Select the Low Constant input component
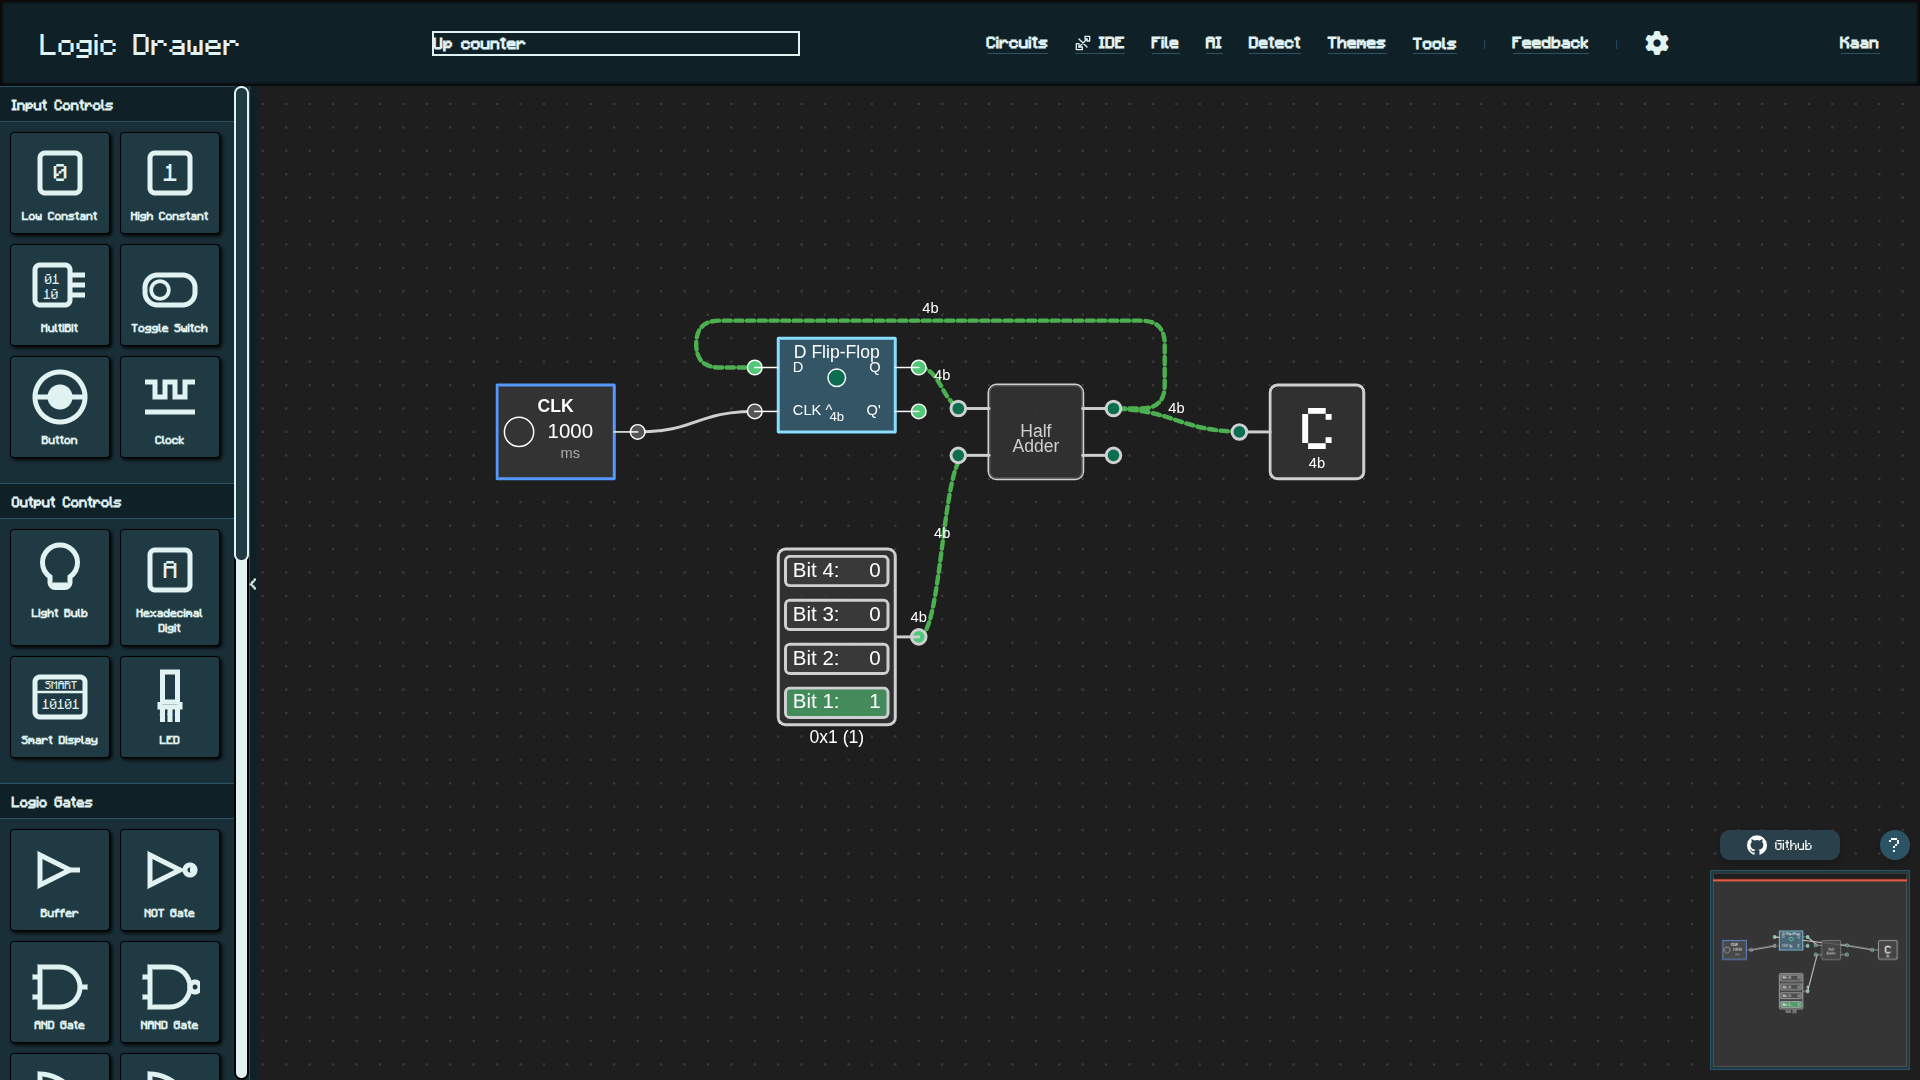The image size is (1920, 1080). pyautogui.click(x=60, y=183)
